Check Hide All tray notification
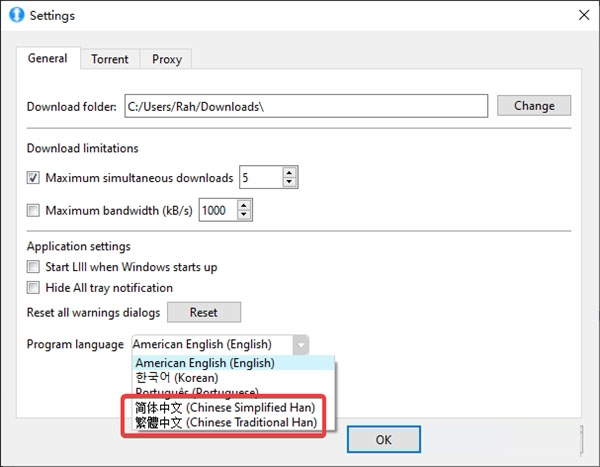 [x=34, y=288]
